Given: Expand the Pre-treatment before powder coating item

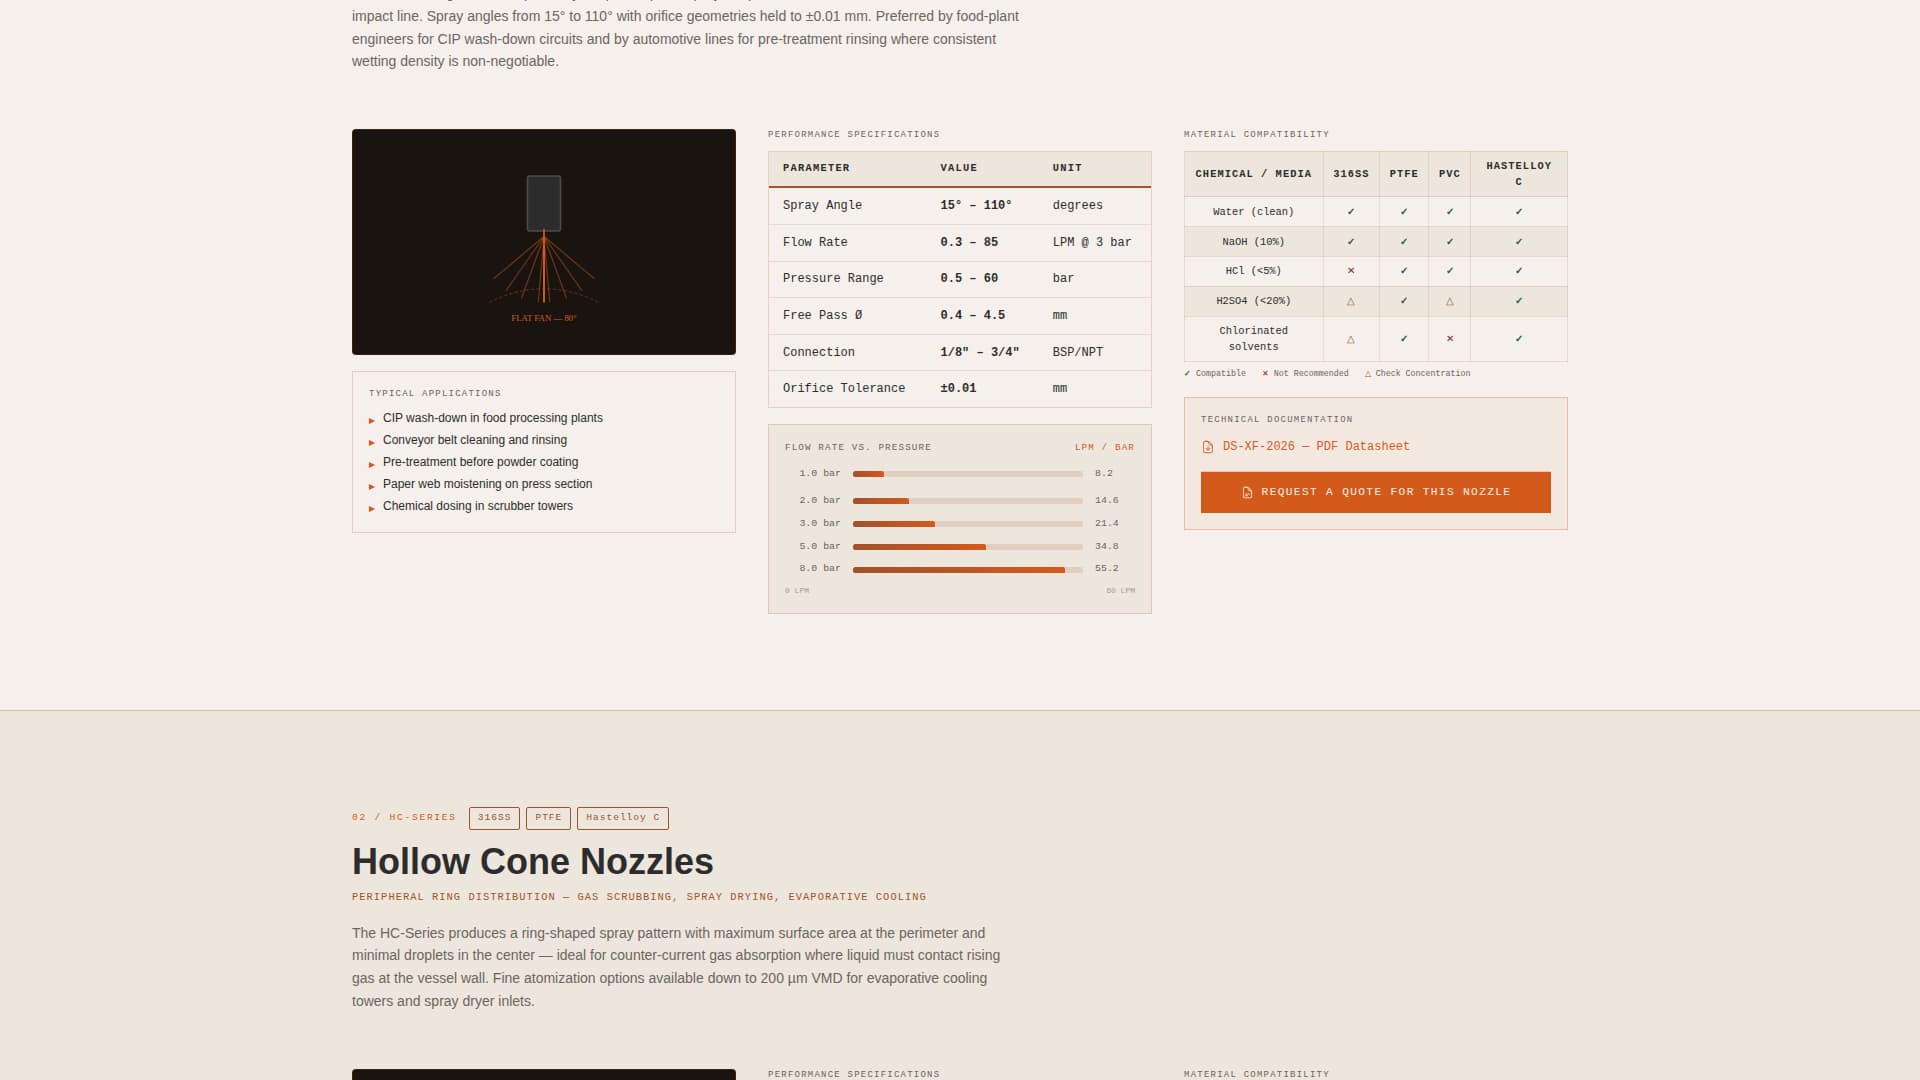Looking at the screenshot, I should pyautogui.click(x=481, y=462).
